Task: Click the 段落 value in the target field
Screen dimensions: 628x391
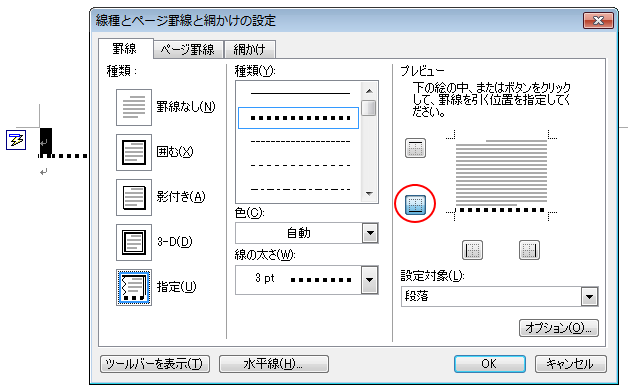Action: click(417, 296)
